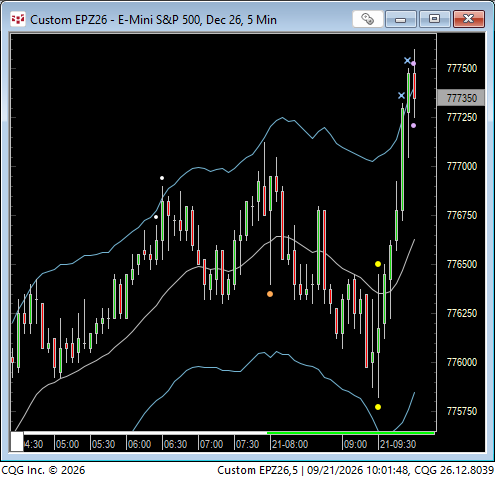Click the 07:30 time axis label
Image resolution: width=495 pixels, height=478 pixels.
point(247,444)
